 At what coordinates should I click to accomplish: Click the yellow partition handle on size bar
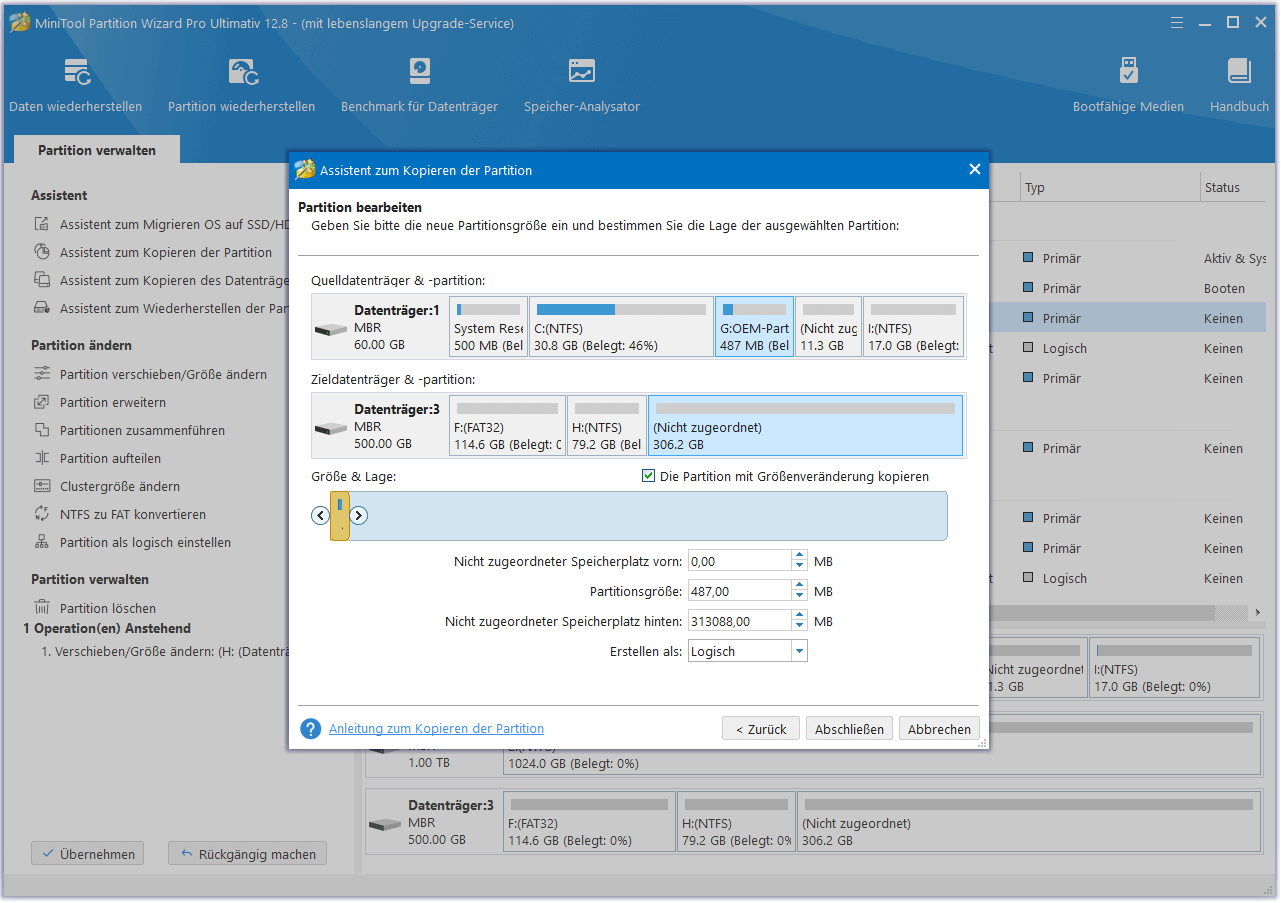point(340,516)
